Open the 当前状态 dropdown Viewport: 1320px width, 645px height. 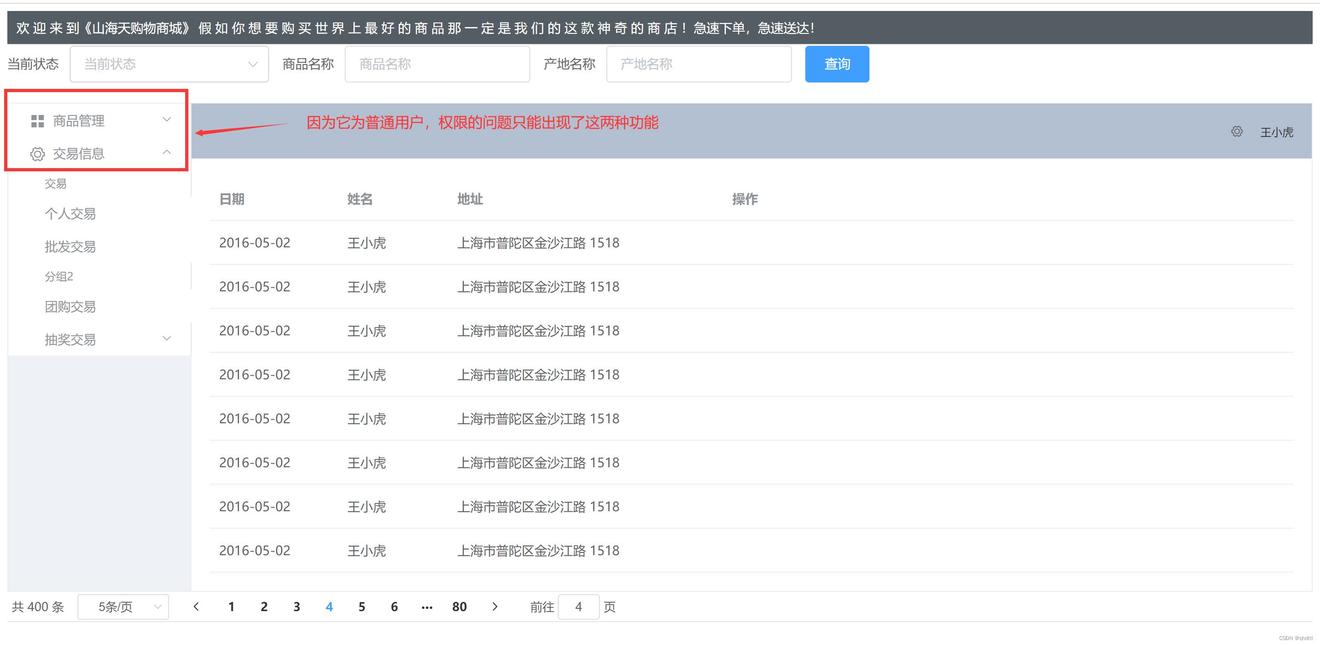click(x=169, y=64)
